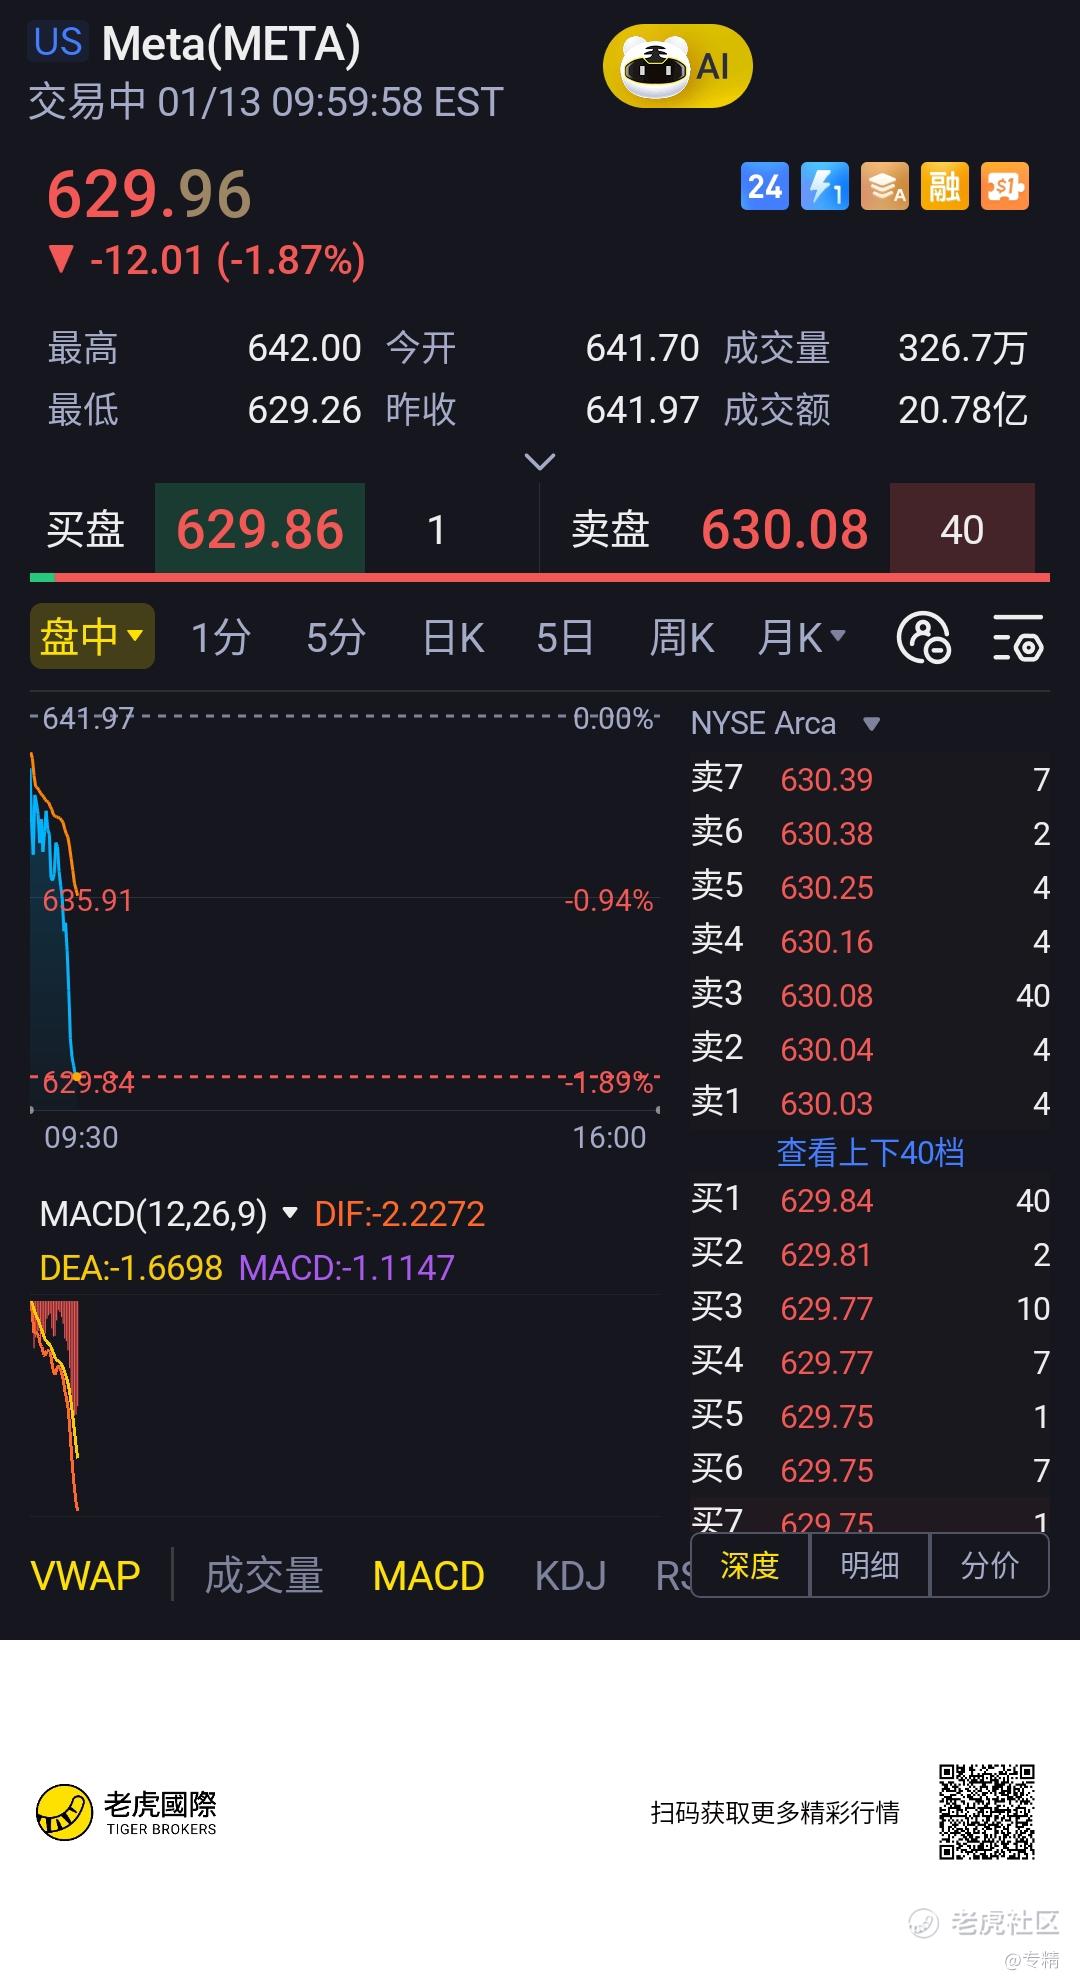
Task: Select 卖4 row at 630.16
Action: pos(870,941)
